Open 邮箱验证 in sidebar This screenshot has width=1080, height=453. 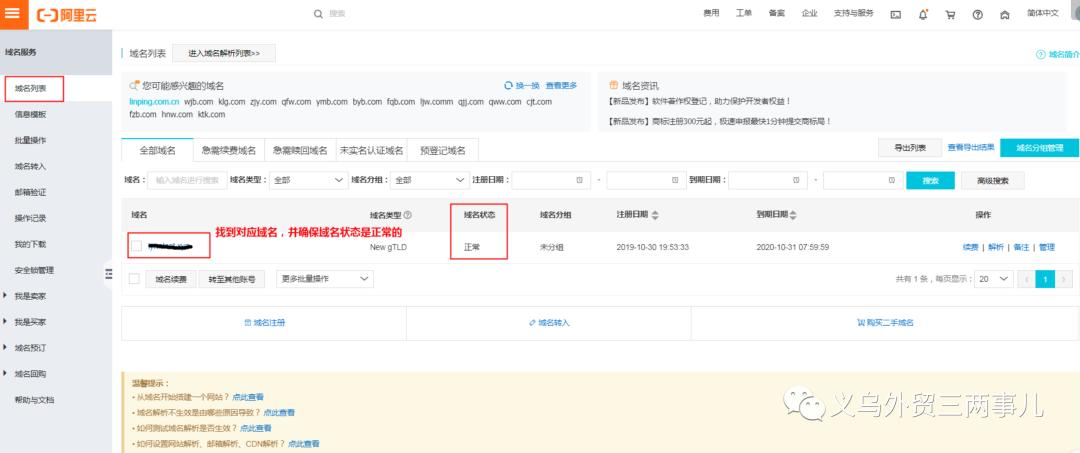pyautogui.click(x=30, y=192)
